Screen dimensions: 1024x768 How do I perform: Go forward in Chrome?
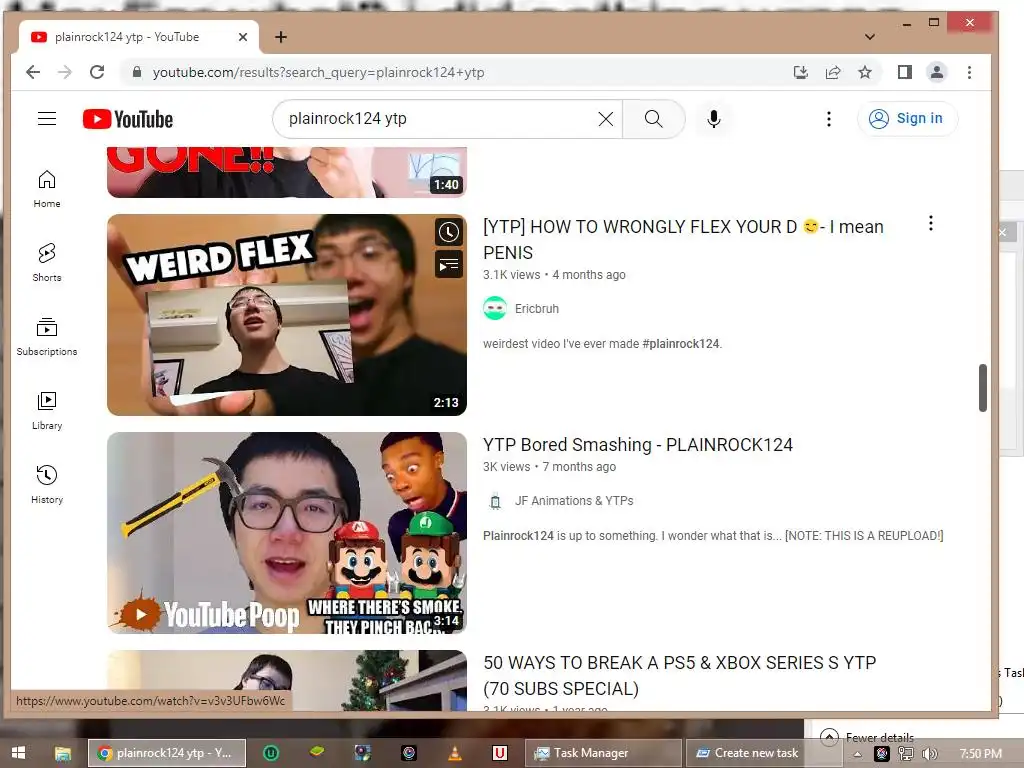point(65,72)
